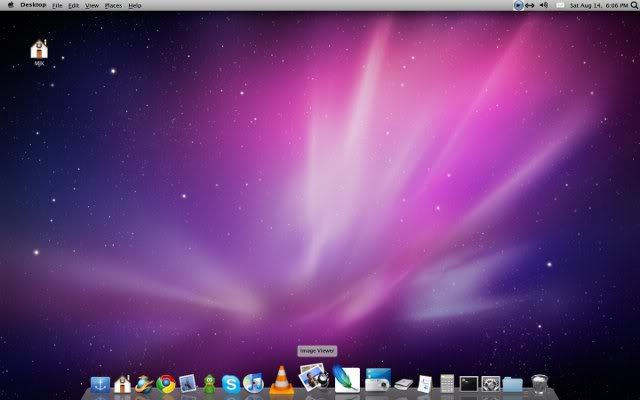Launch VLC media player cone icon
The width and height of the screenshot is (640, 400).
coord(281,381)
